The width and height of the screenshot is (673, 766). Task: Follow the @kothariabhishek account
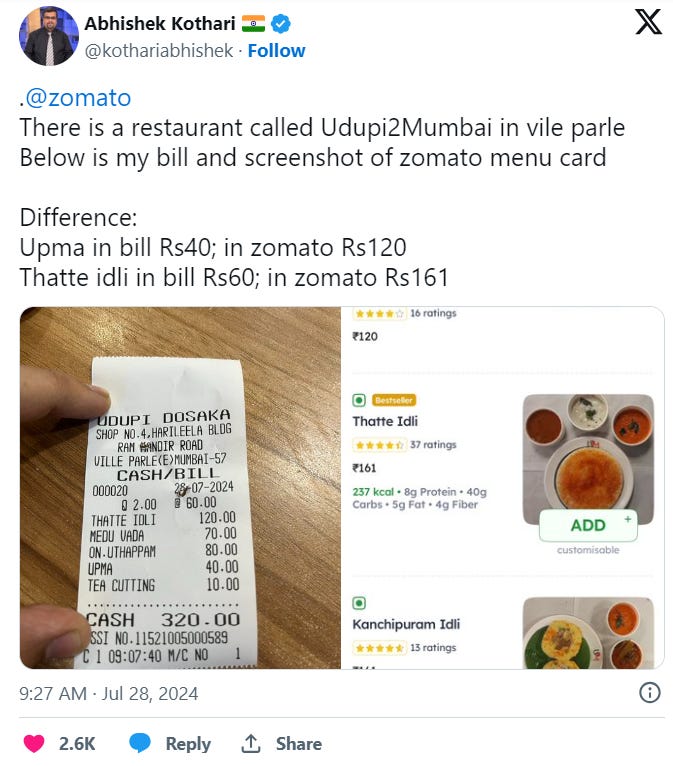coord(276,51)
